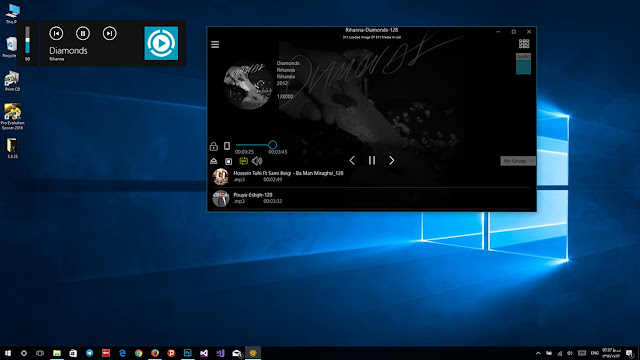Click the Diamonds title in track info
Viewport: 640px width, 360px height.
288,63
